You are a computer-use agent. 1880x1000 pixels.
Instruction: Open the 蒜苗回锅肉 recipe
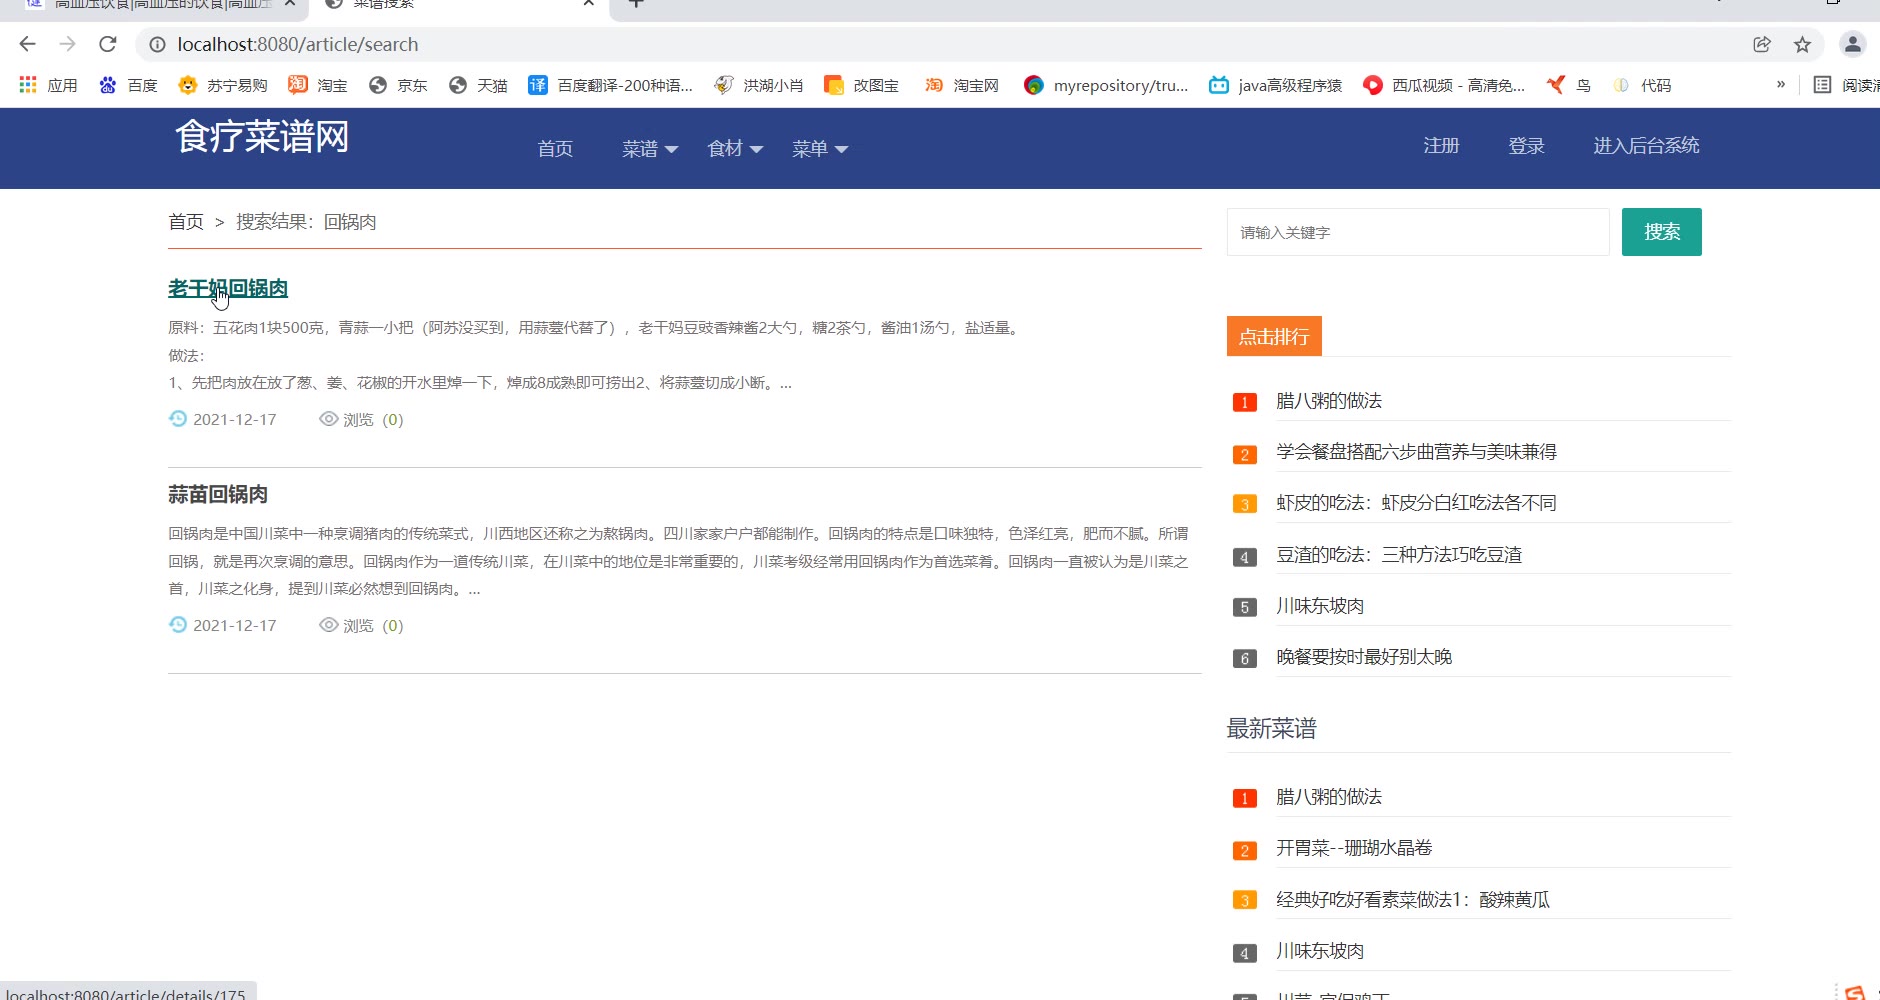(218, 494)
